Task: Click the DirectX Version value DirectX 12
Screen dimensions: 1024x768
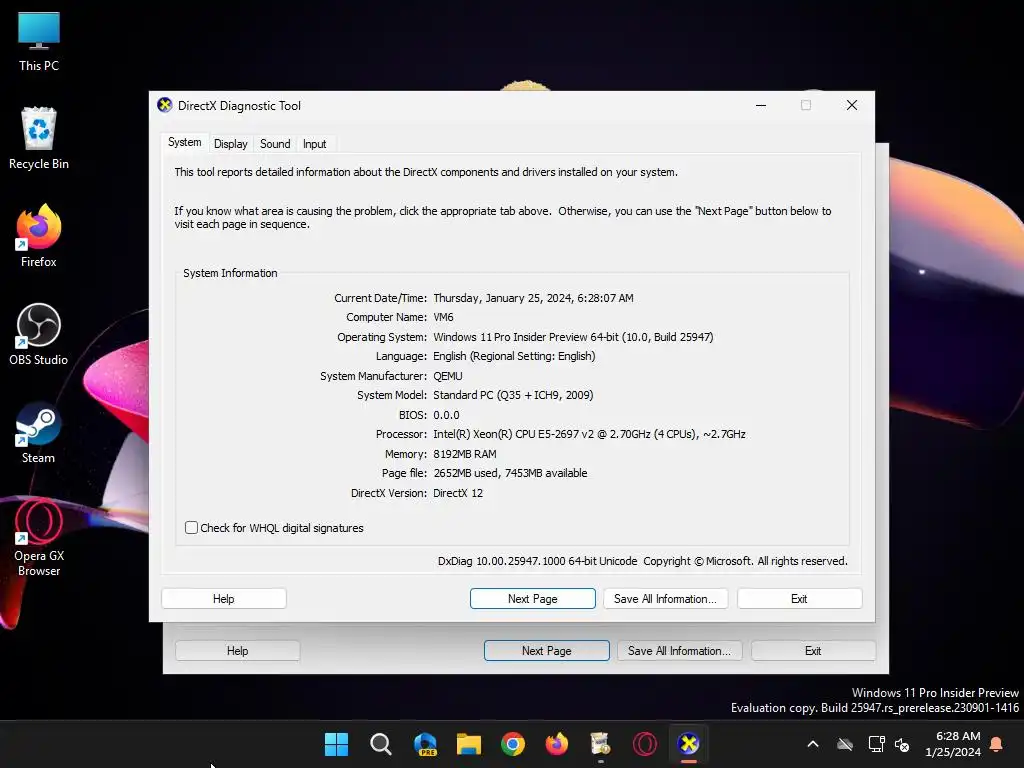Action: tap(458, 493)
